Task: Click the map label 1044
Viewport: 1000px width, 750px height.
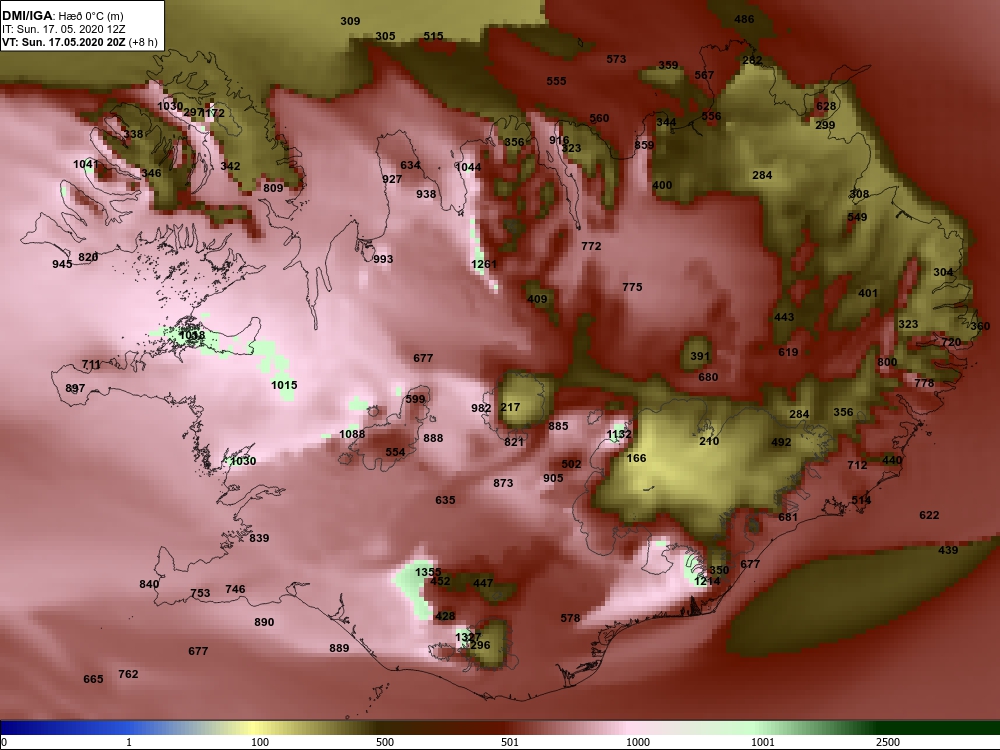Action: pos(469,167)
